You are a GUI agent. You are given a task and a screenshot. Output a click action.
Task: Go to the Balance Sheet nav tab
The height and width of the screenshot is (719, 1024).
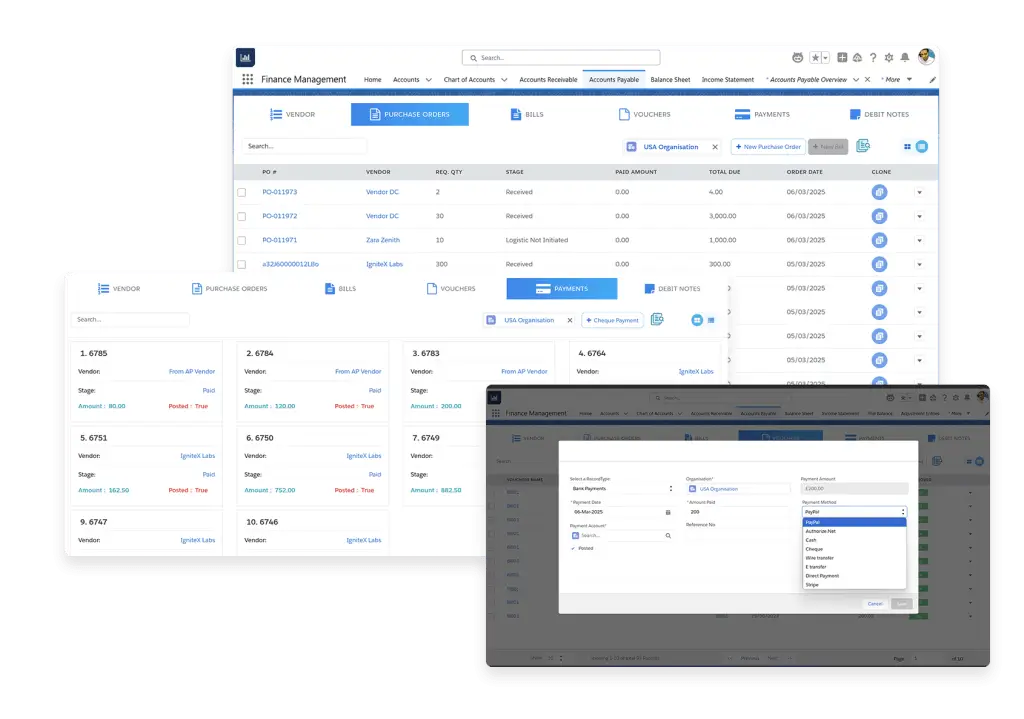point(670,80)
